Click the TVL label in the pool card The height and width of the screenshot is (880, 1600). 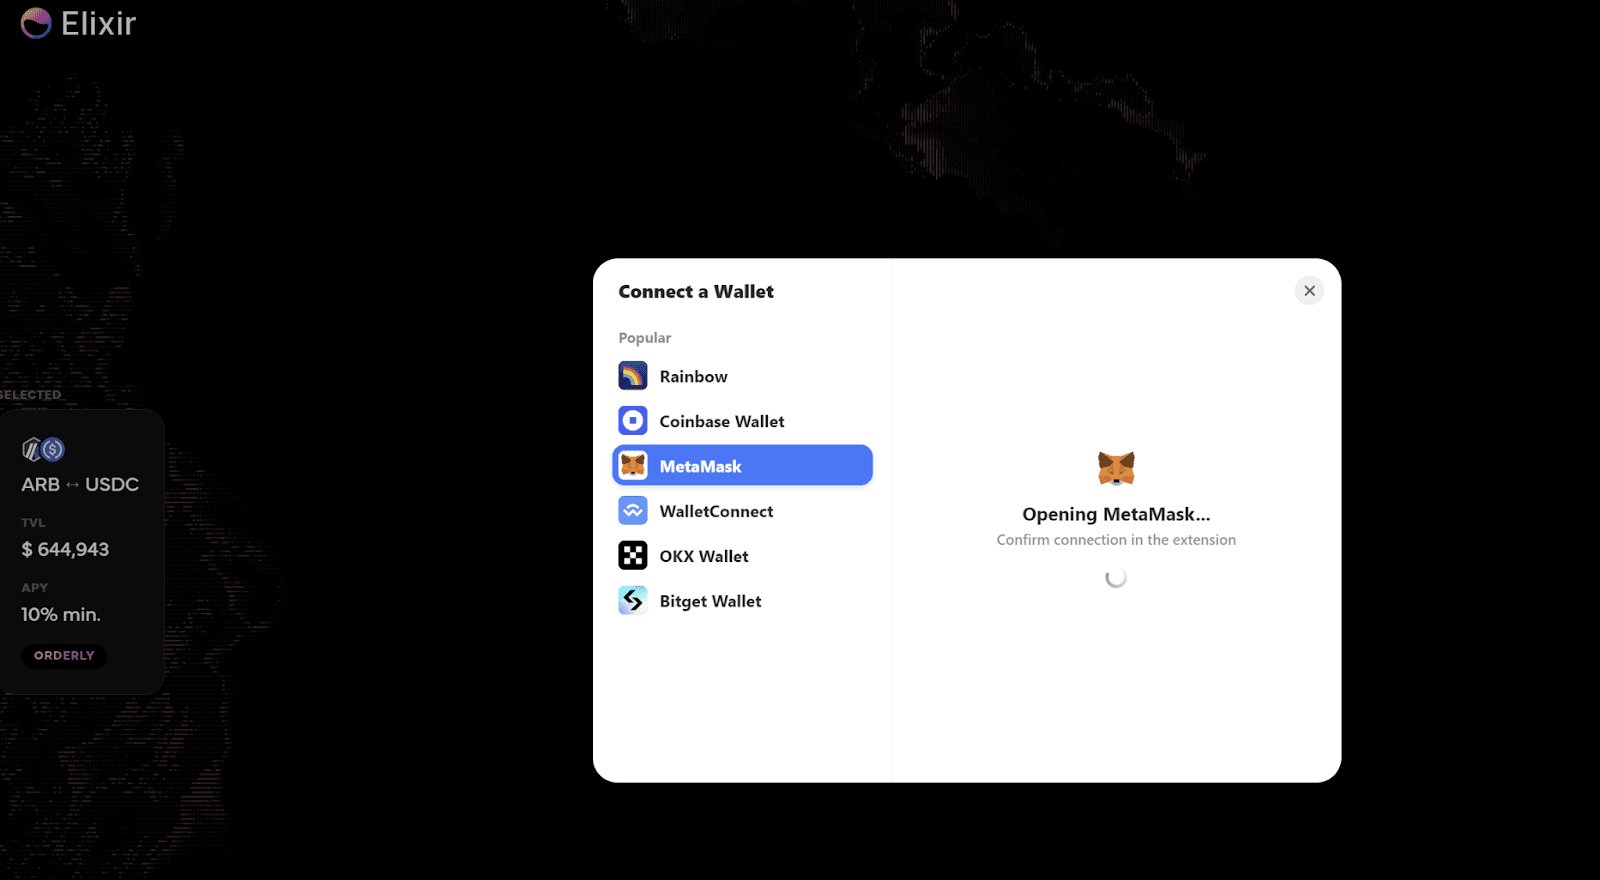tap(34, 523)
